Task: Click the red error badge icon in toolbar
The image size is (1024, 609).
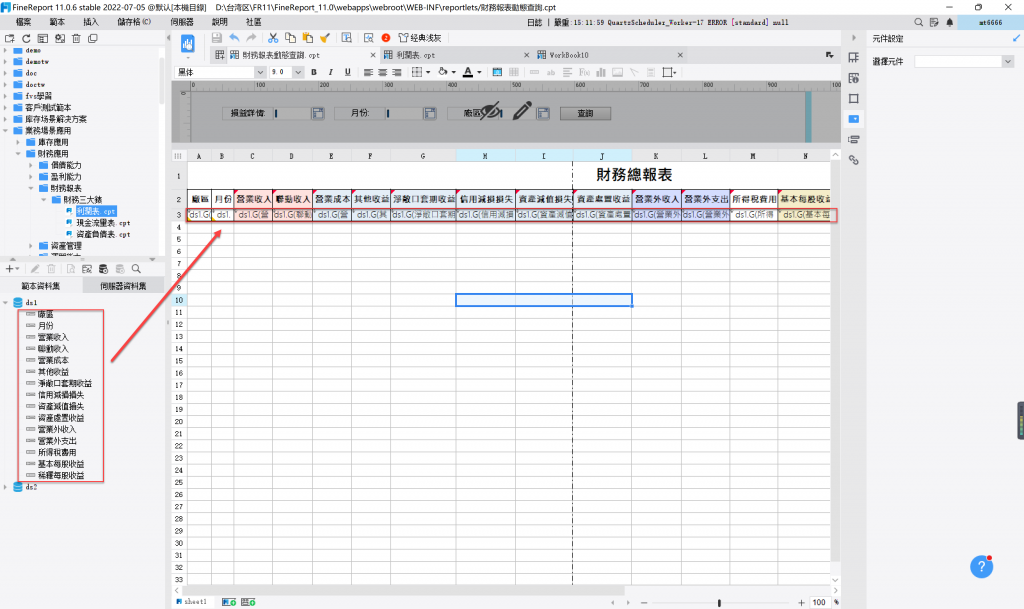Action: (x=386, y=38)
